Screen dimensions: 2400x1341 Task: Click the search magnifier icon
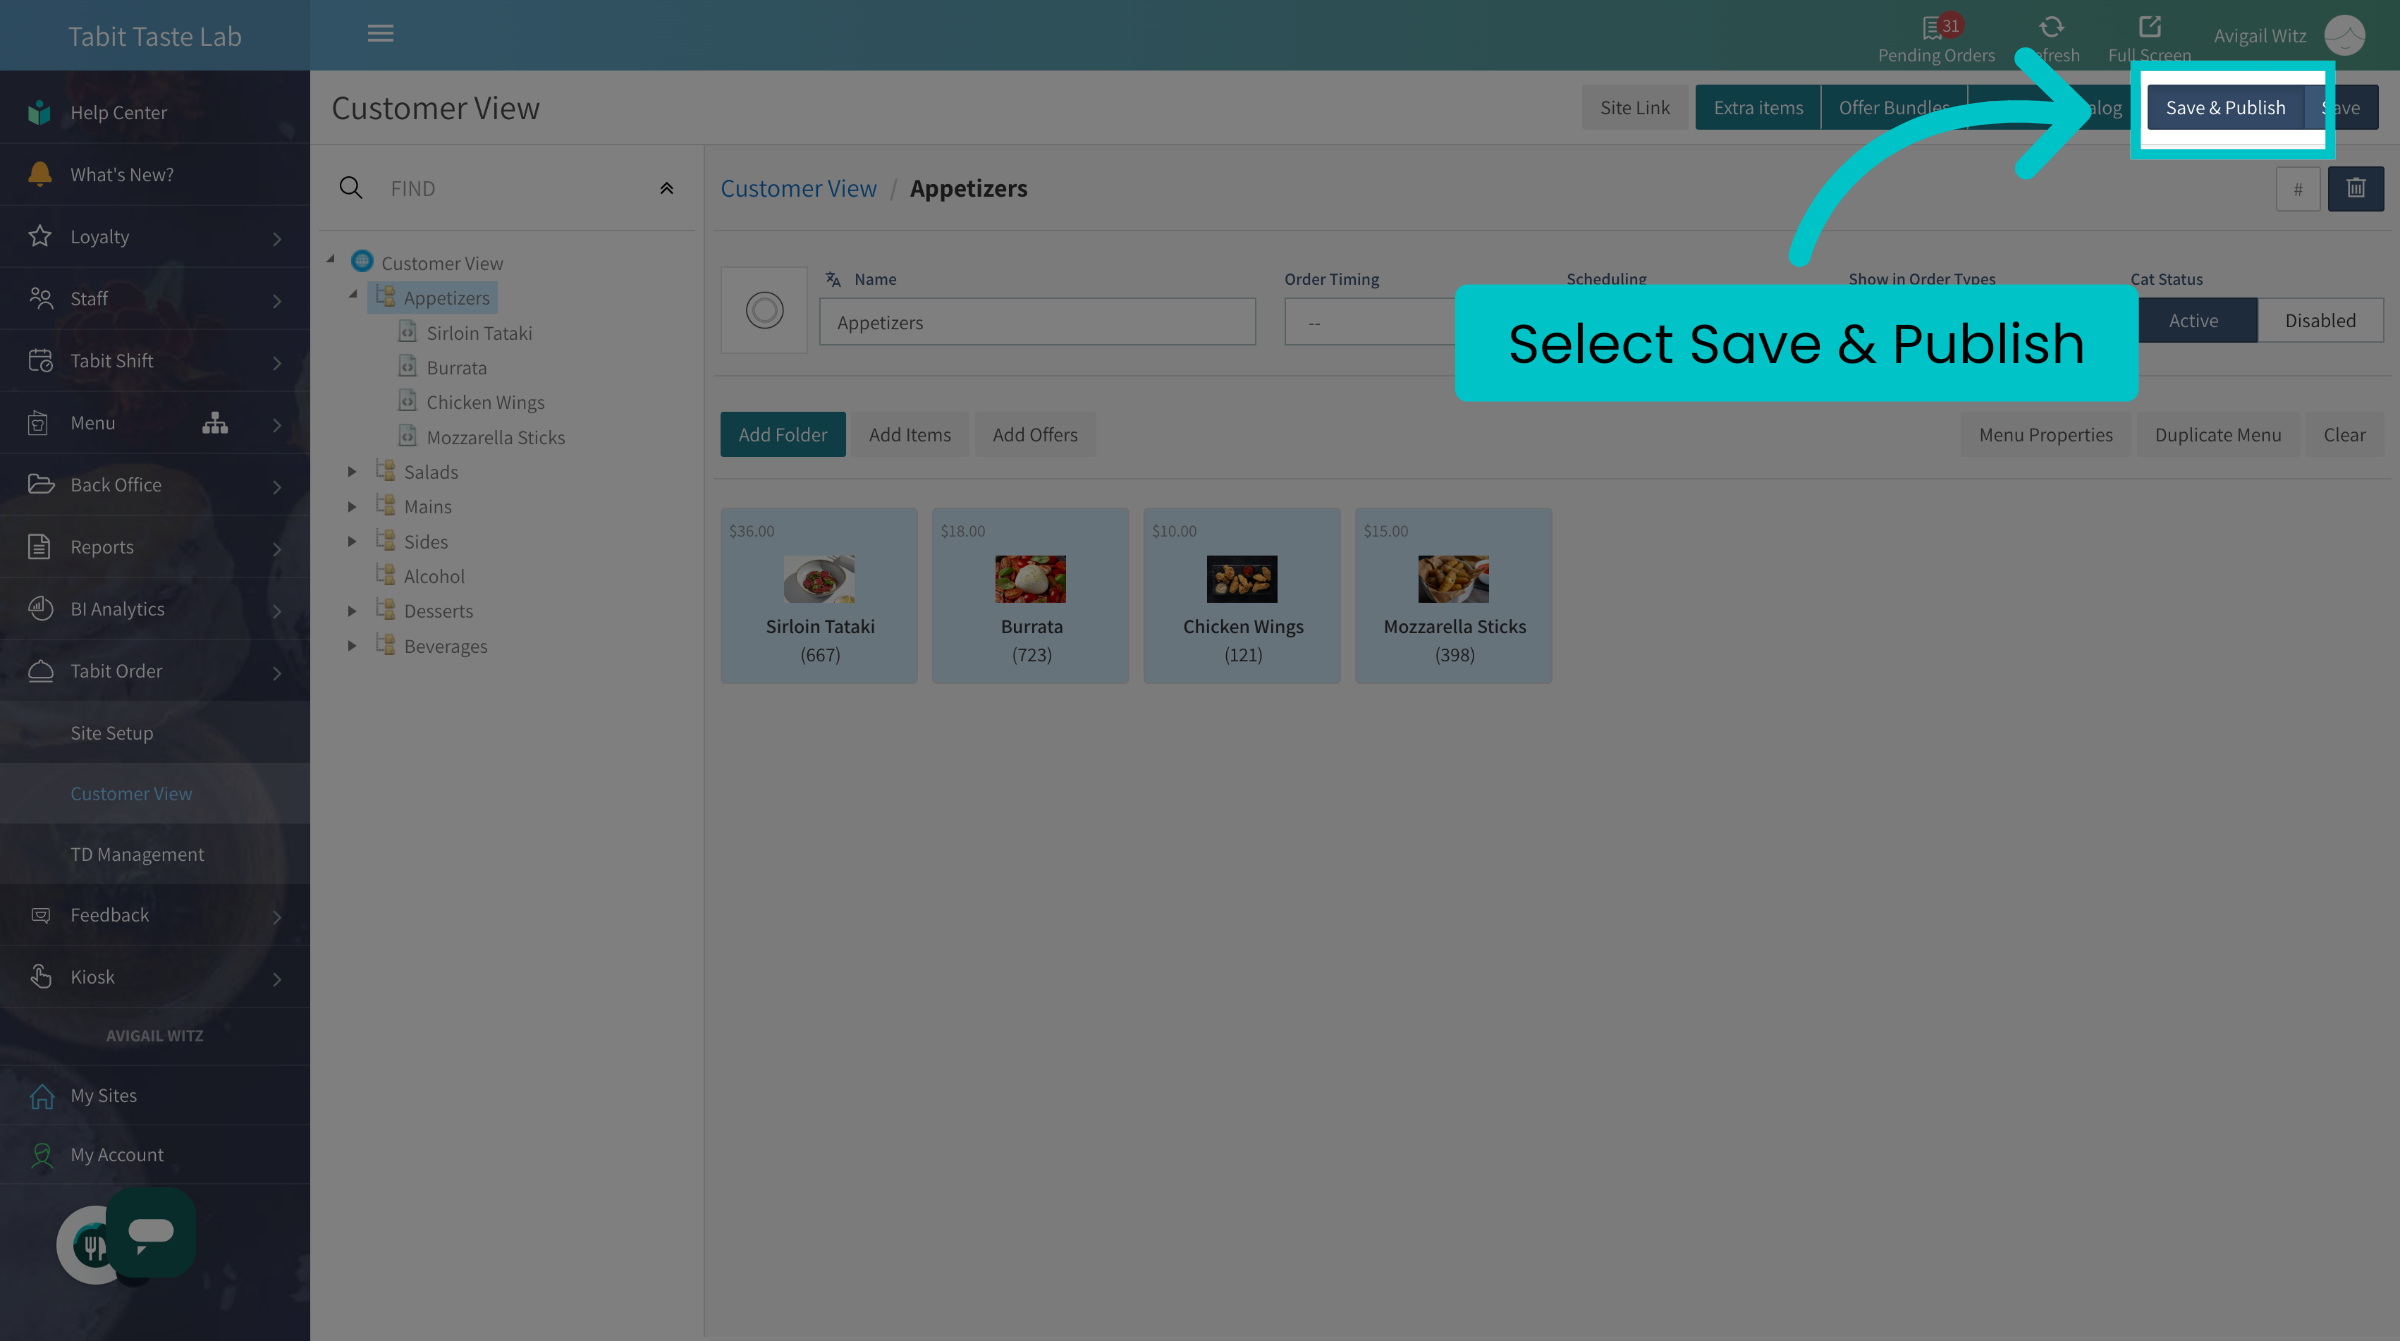[x=351, y=188]
